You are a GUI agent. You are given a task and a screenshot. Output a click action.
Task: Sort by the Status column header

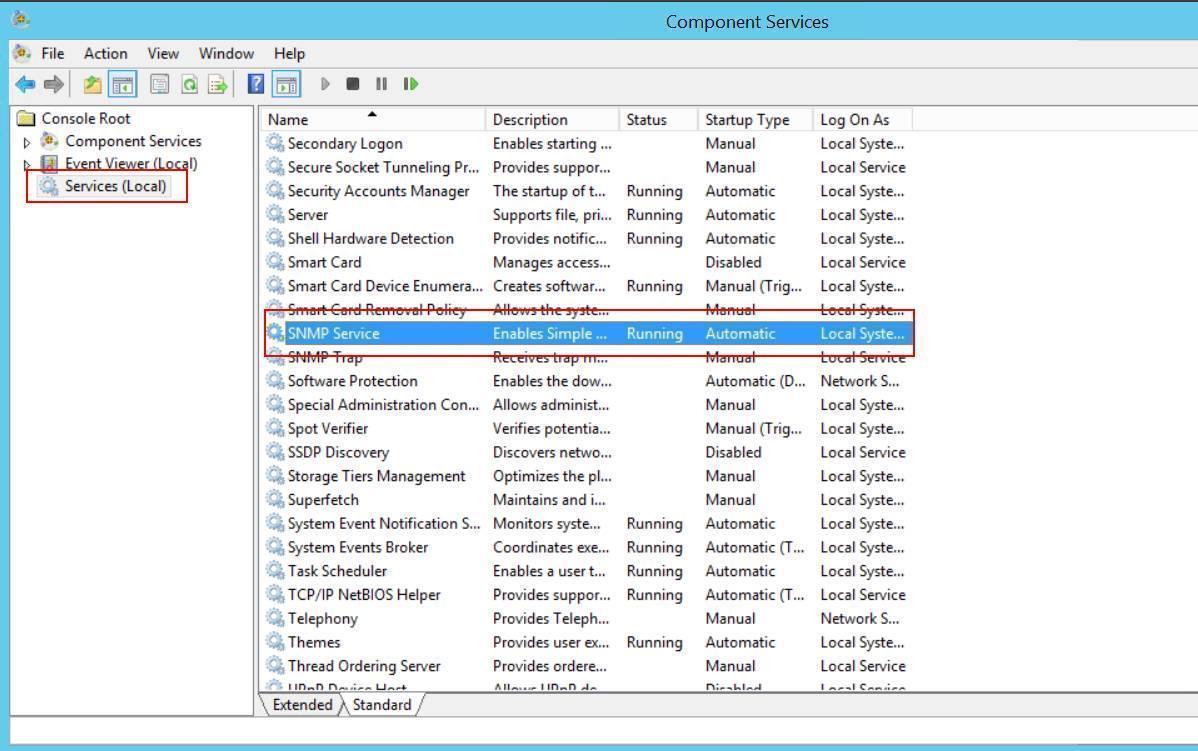[x=659, y=119]
